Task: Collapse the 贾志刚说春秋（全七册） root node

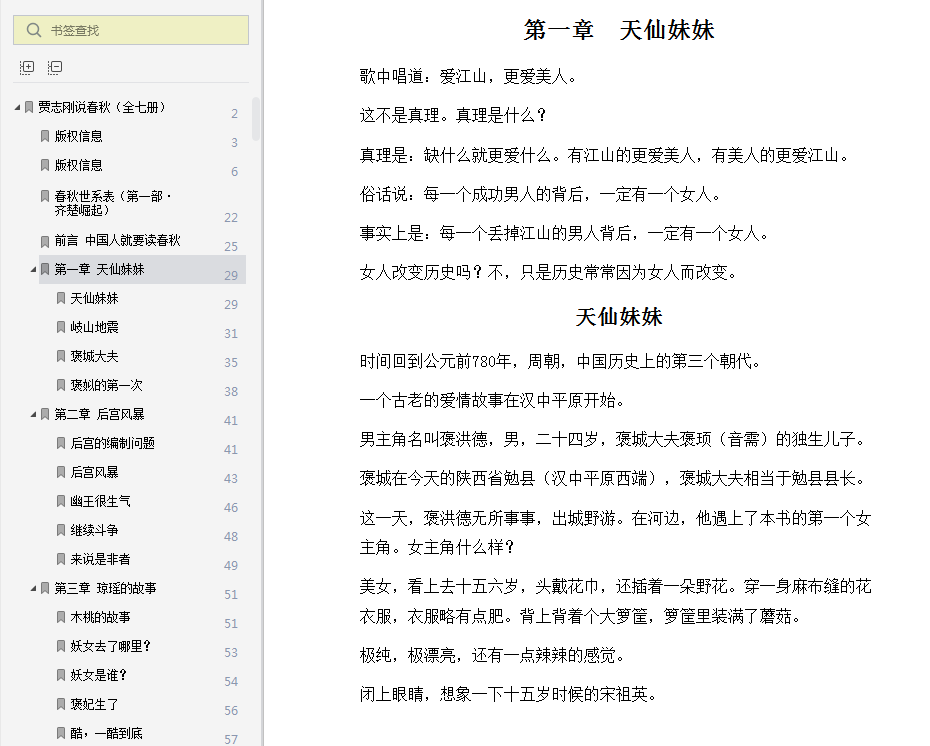Action: (17, 107)
